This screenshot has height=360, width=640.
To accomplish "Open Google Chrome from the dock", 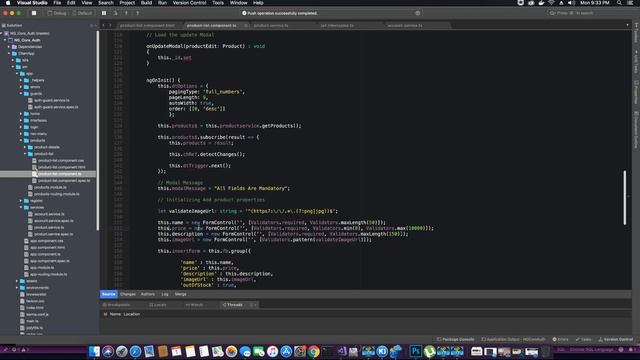I will click(313, 351).
